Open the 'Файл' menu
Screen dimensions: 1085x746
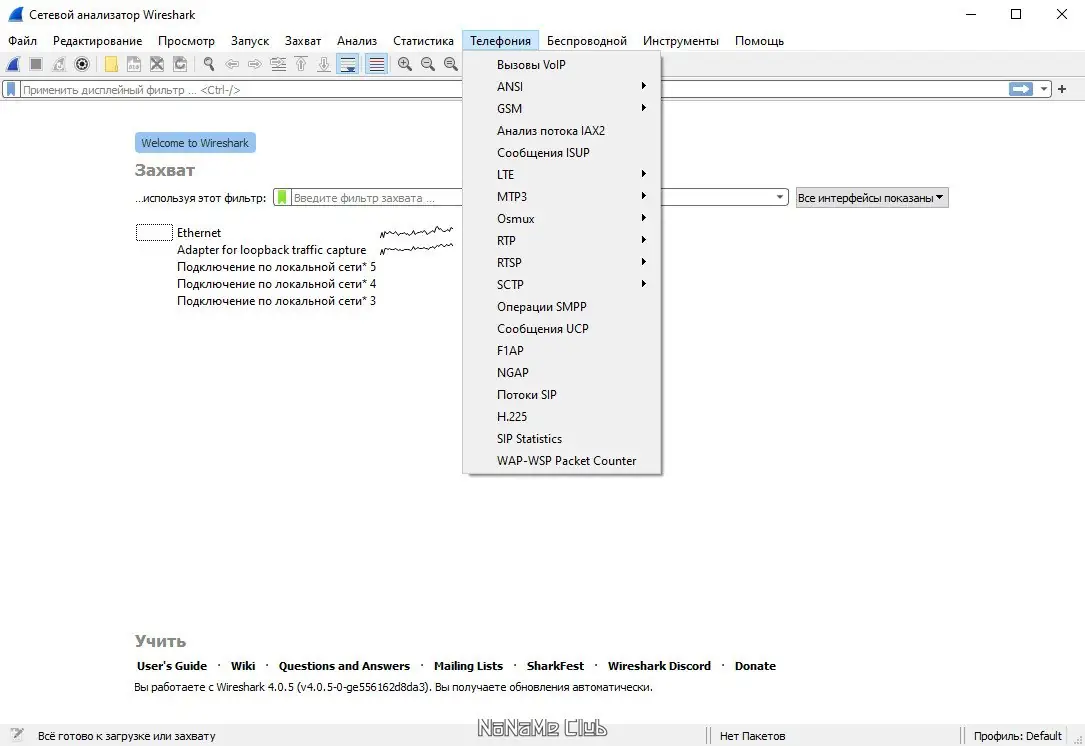coord(22,41)
